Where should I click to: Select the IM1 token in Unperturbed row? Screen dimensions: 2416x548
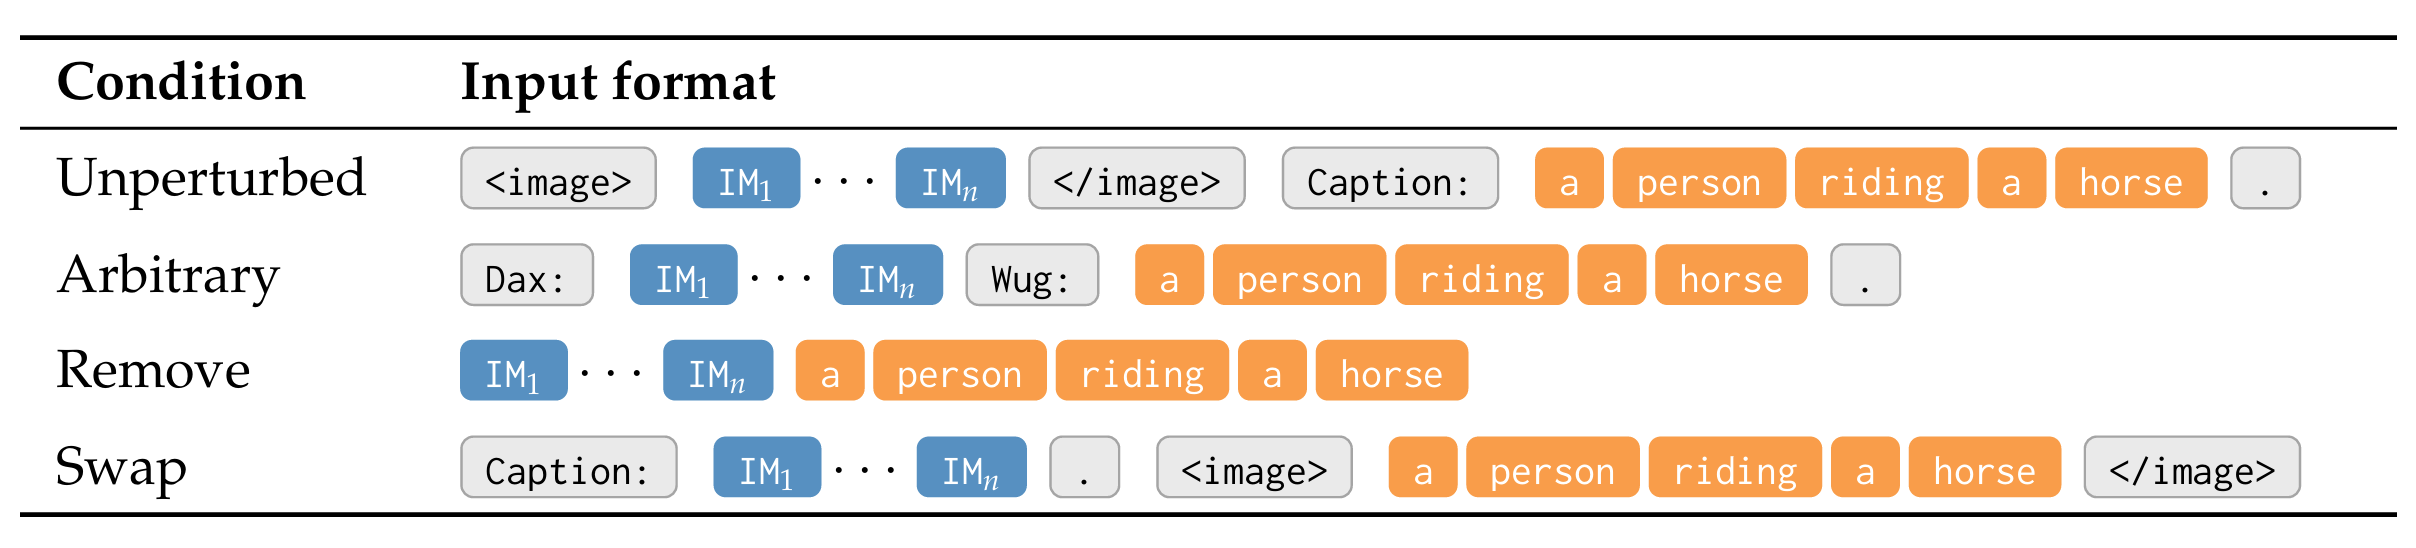746,179
